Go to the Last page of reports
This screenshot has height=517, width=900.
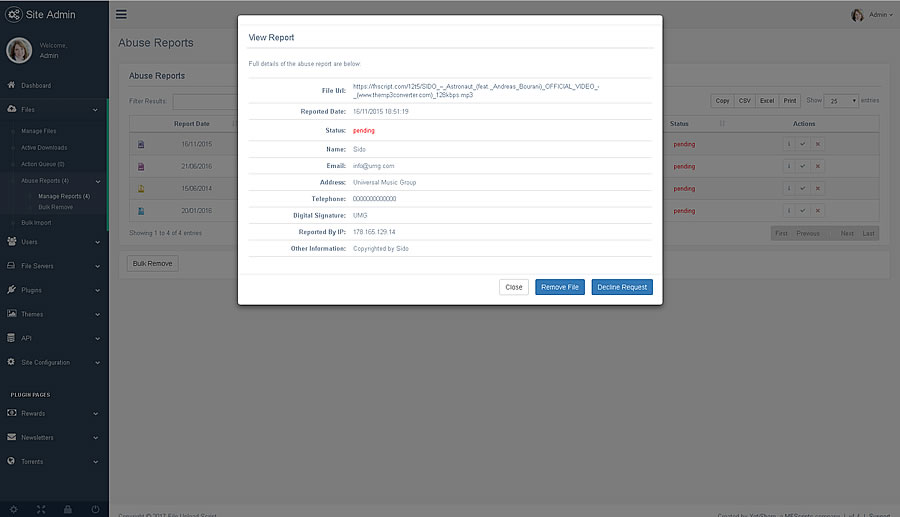pos(868,234)
